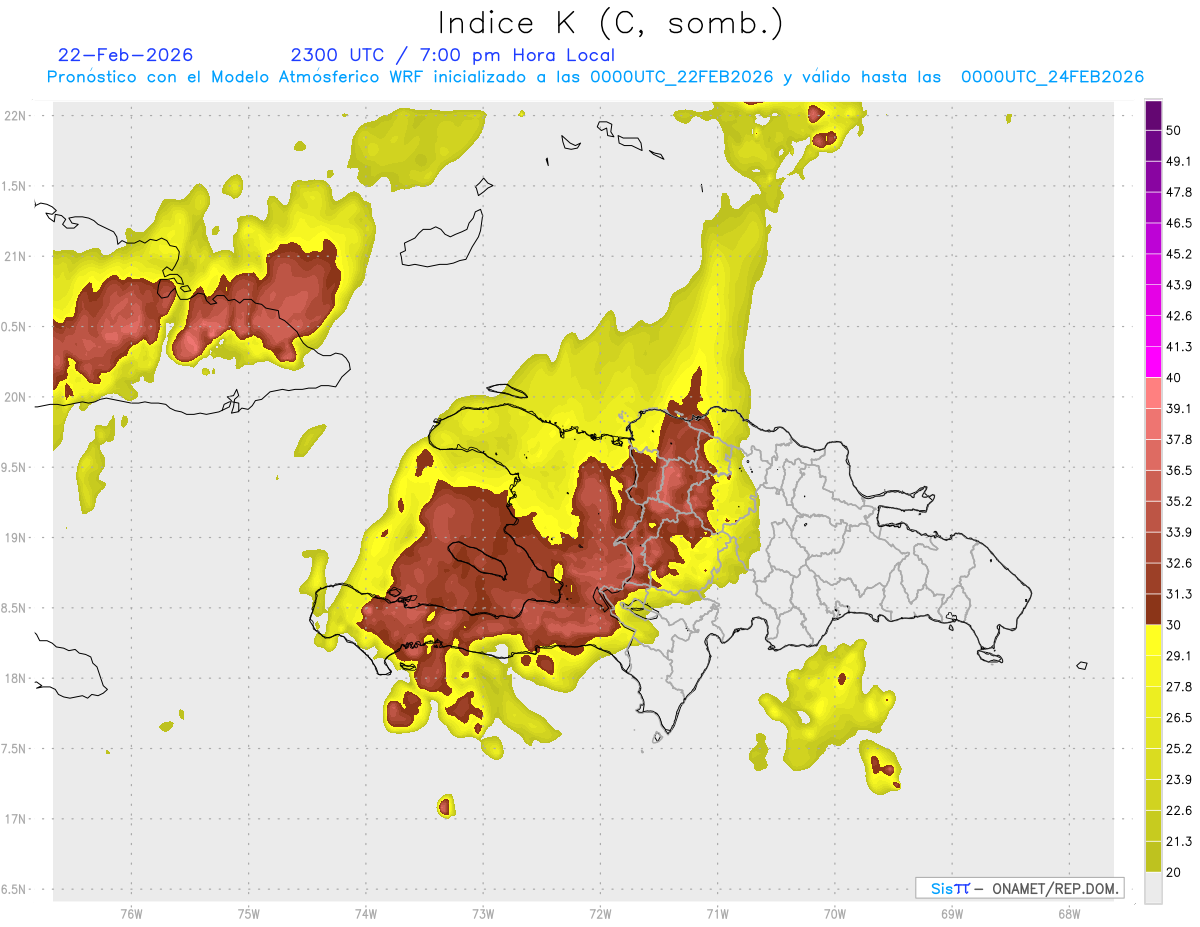Select the date text '22-Feb-2026'
Image resolution: width=1200 pixels, height=927 pixels.
click(125, 55)
